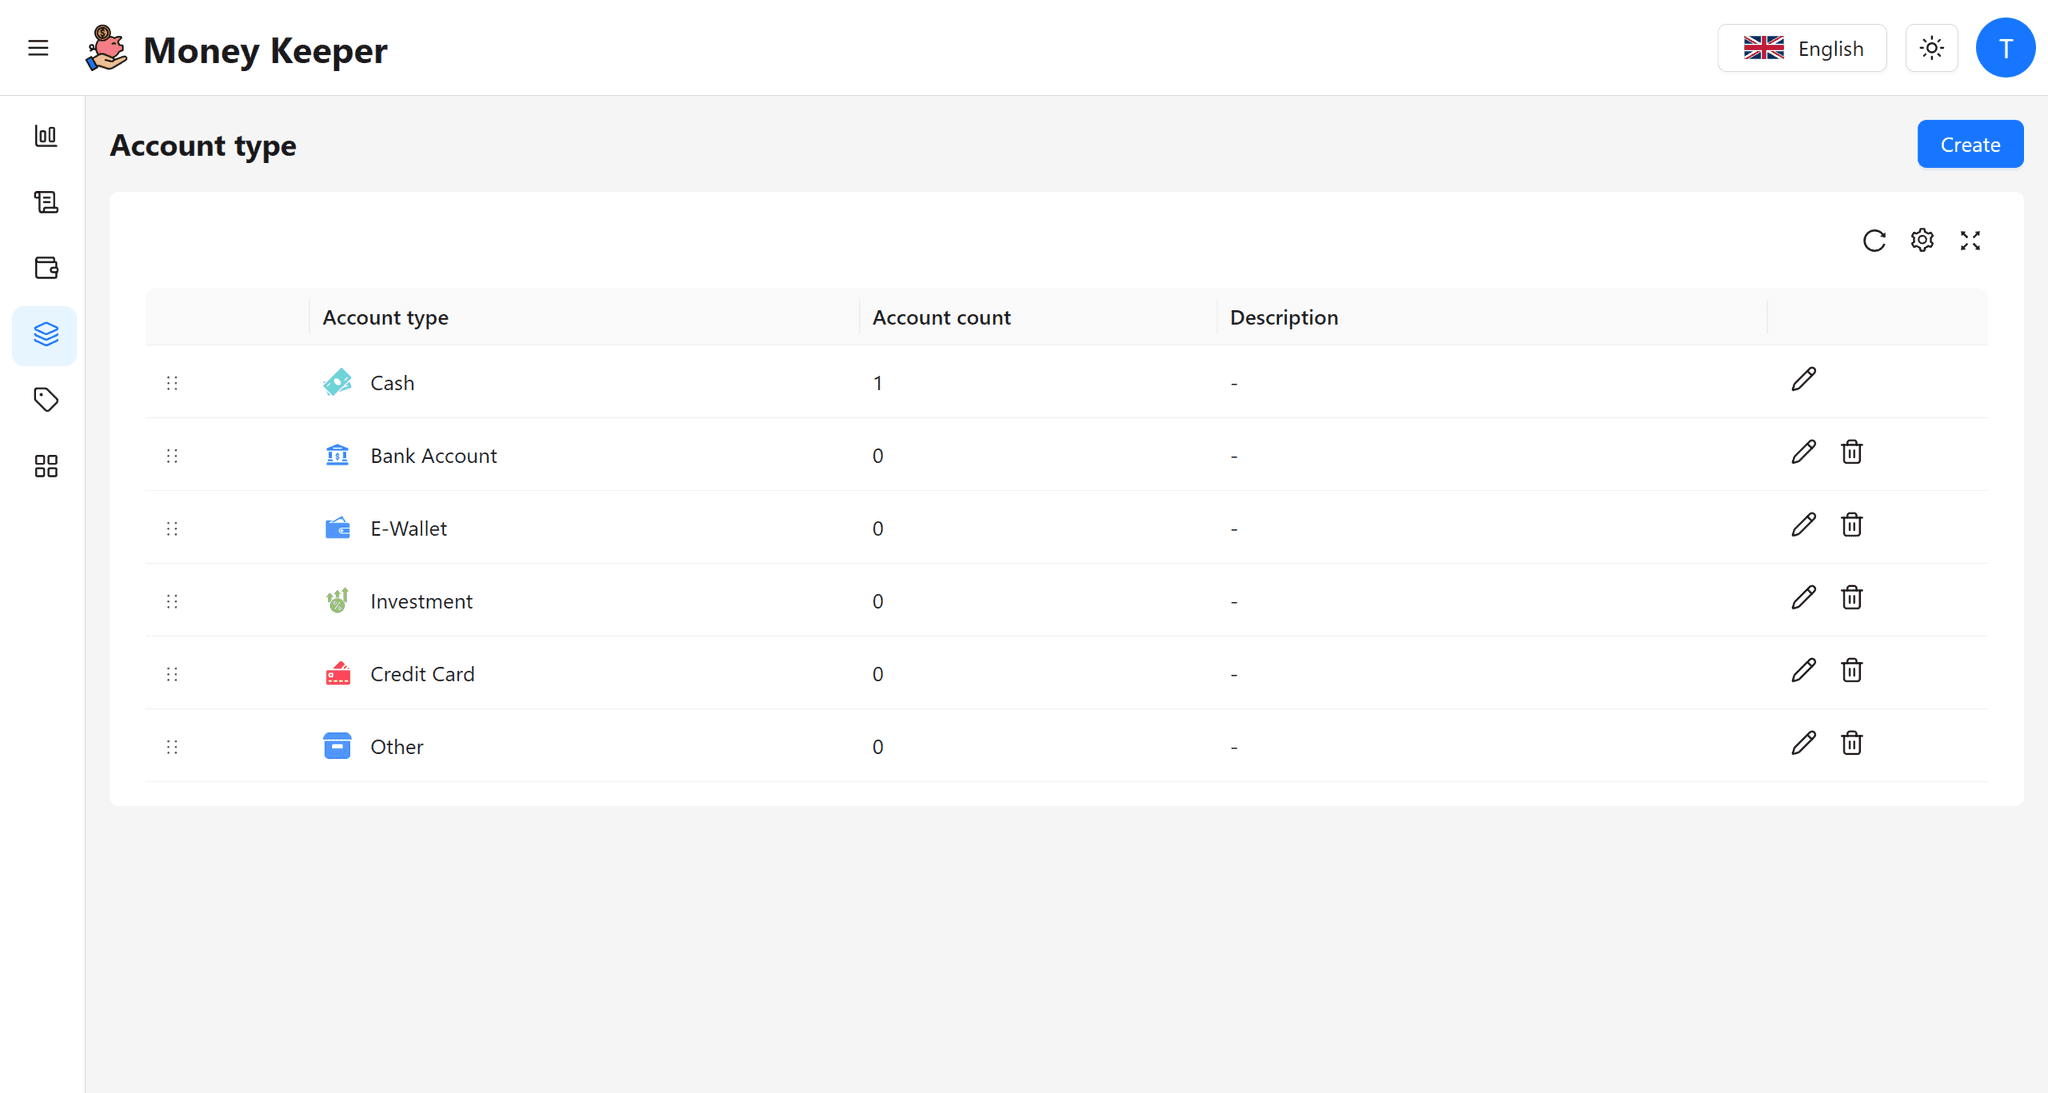Image resolution: width=2048 pixels, height=1093 pixels.
Task: Delete the Bank Account type
Action: (x=1851, y=453)
